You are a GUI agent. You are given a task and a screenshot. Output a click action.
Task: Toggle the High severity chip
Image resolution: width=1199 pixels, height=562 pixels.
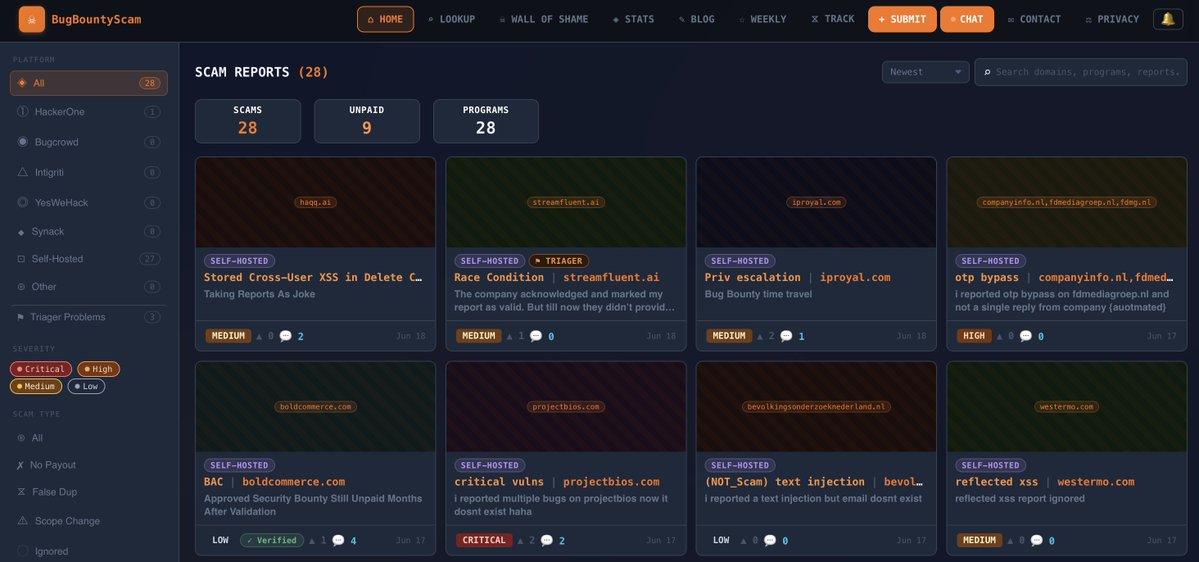point(98,369)
